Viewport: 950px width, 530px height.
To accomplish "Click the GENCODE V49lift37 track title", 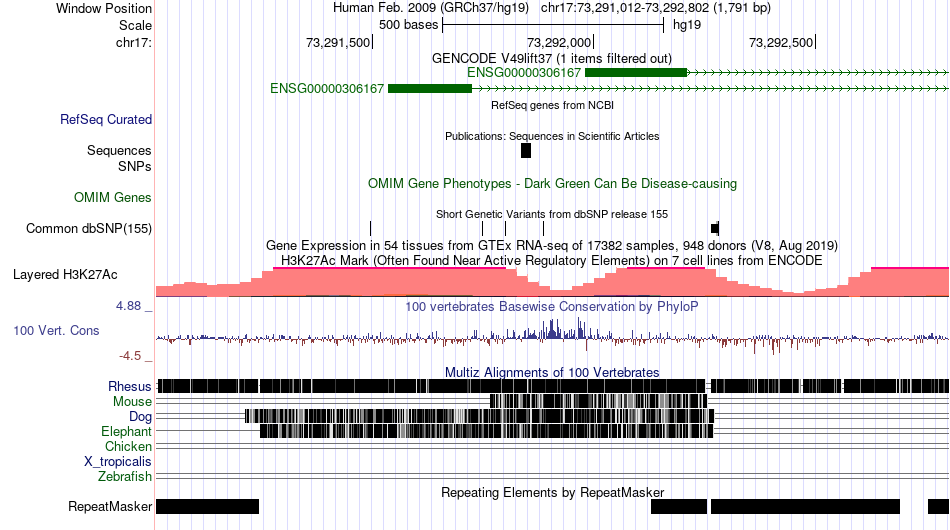I will pos(552,58).
